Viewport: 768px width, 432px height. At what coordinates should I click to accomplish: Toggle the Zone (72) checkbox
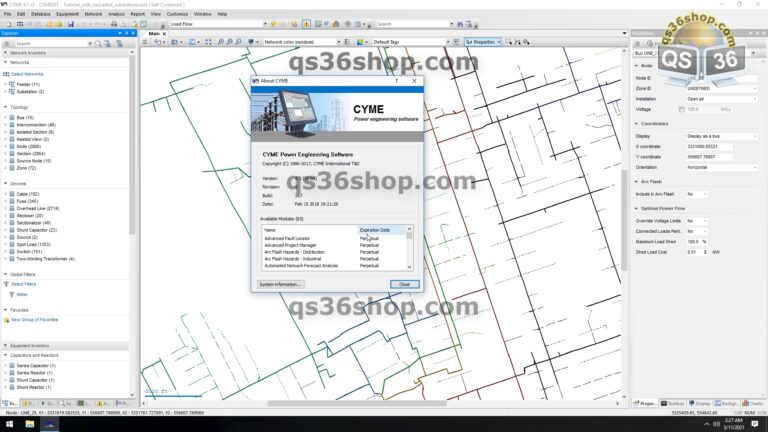(12, 168)
